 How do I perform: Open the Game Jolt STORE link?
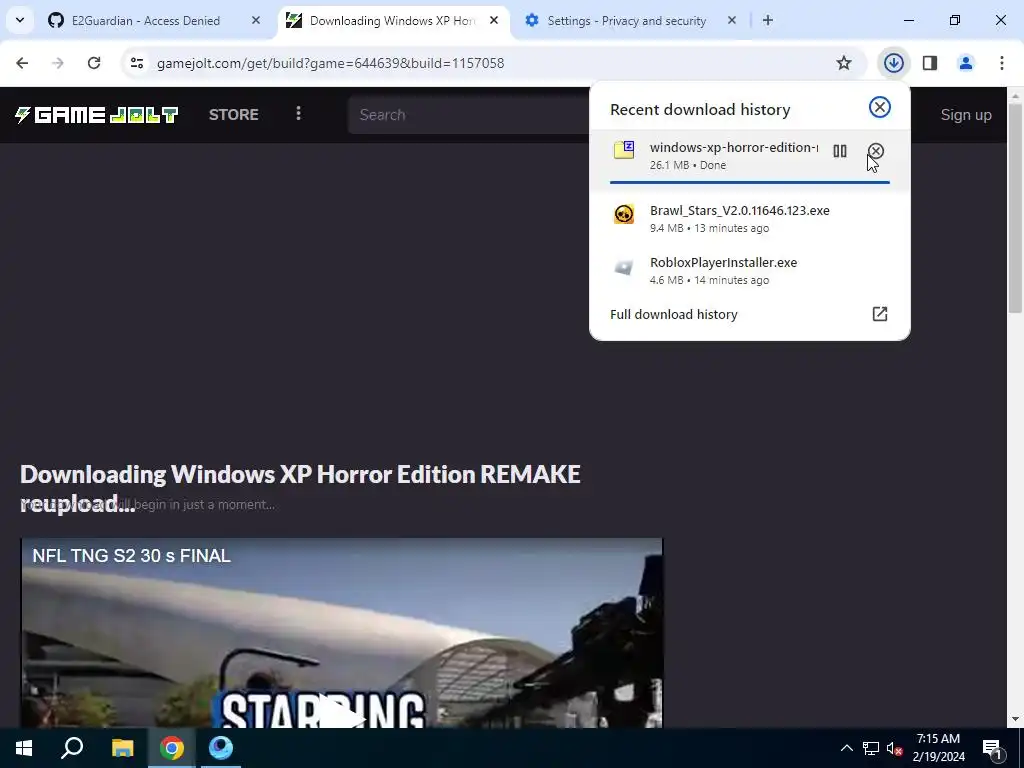[x=234, y=114]
